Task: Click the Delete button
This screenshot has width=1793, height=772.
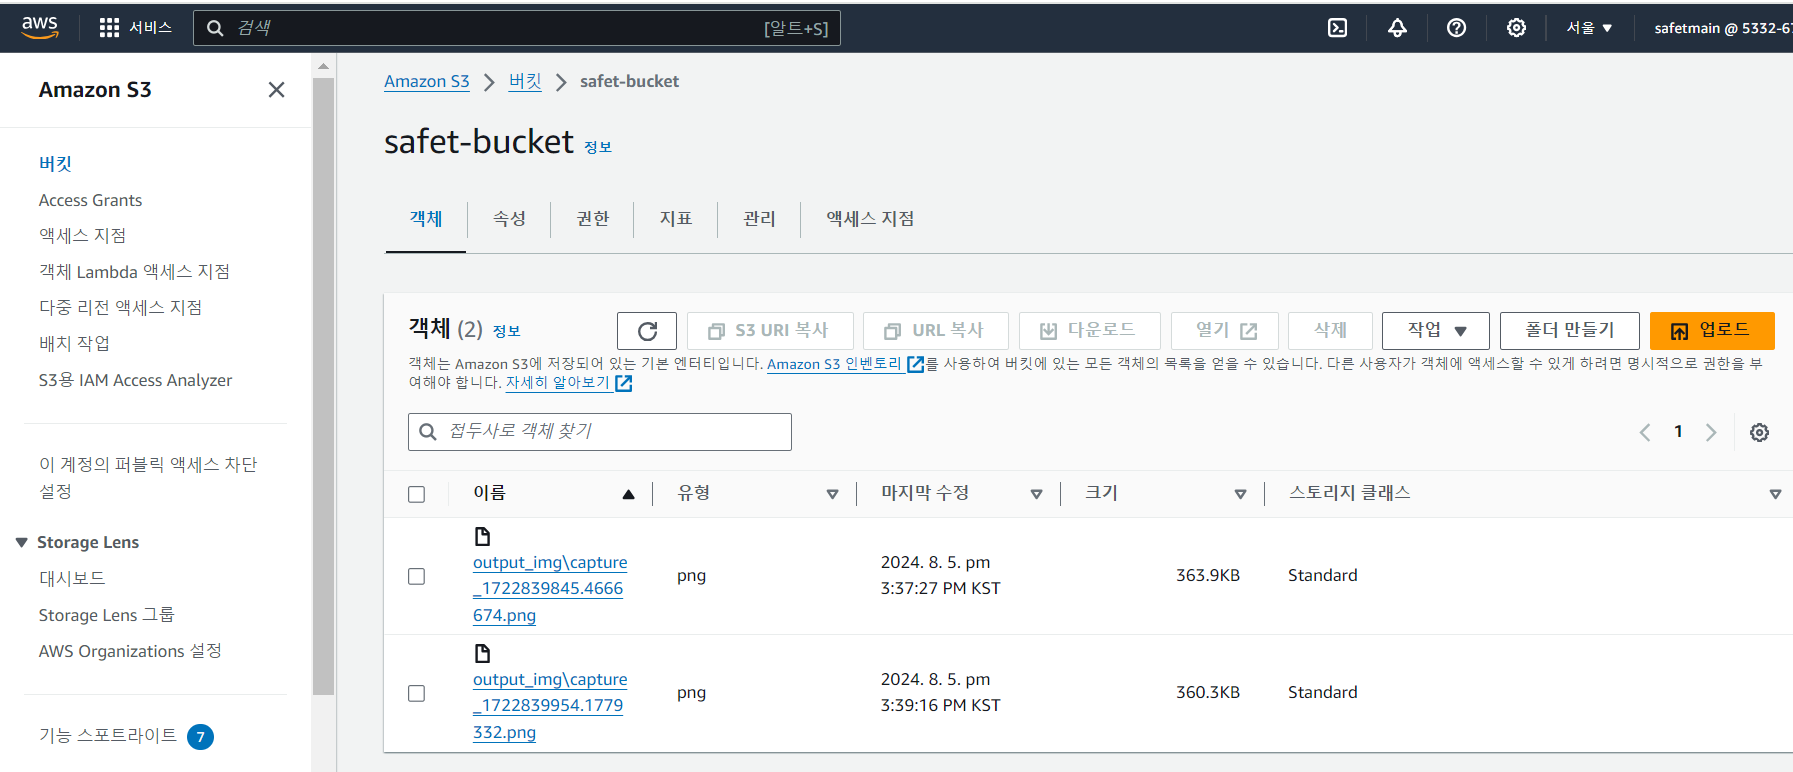Action: [x=1330, y=331]
